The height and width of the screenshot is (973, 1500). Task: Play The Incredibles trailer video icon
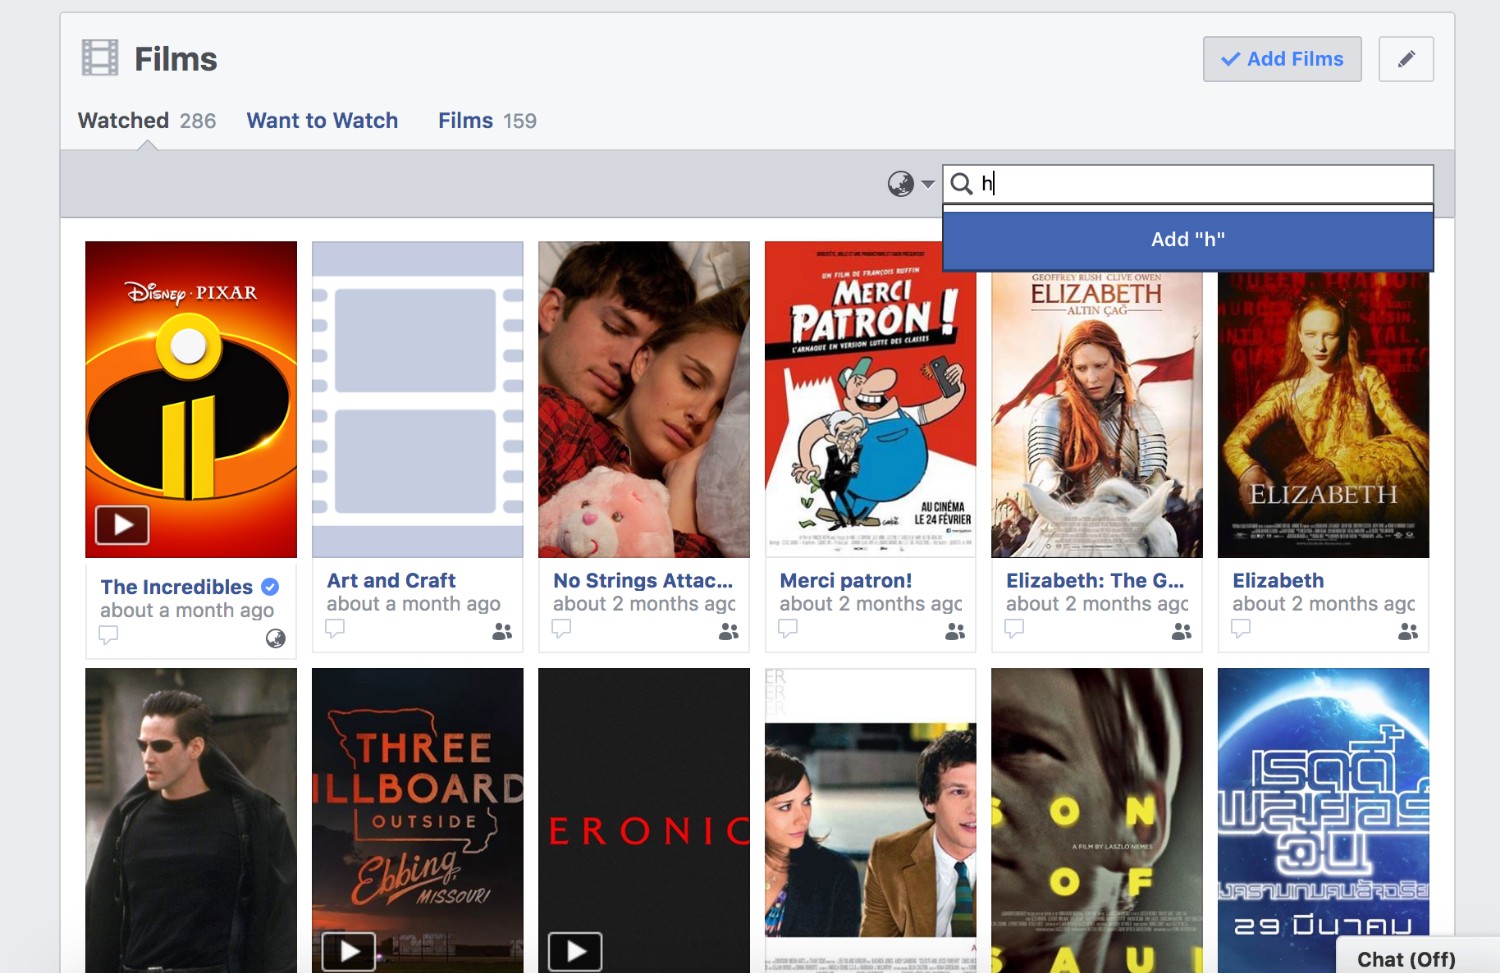122,524
